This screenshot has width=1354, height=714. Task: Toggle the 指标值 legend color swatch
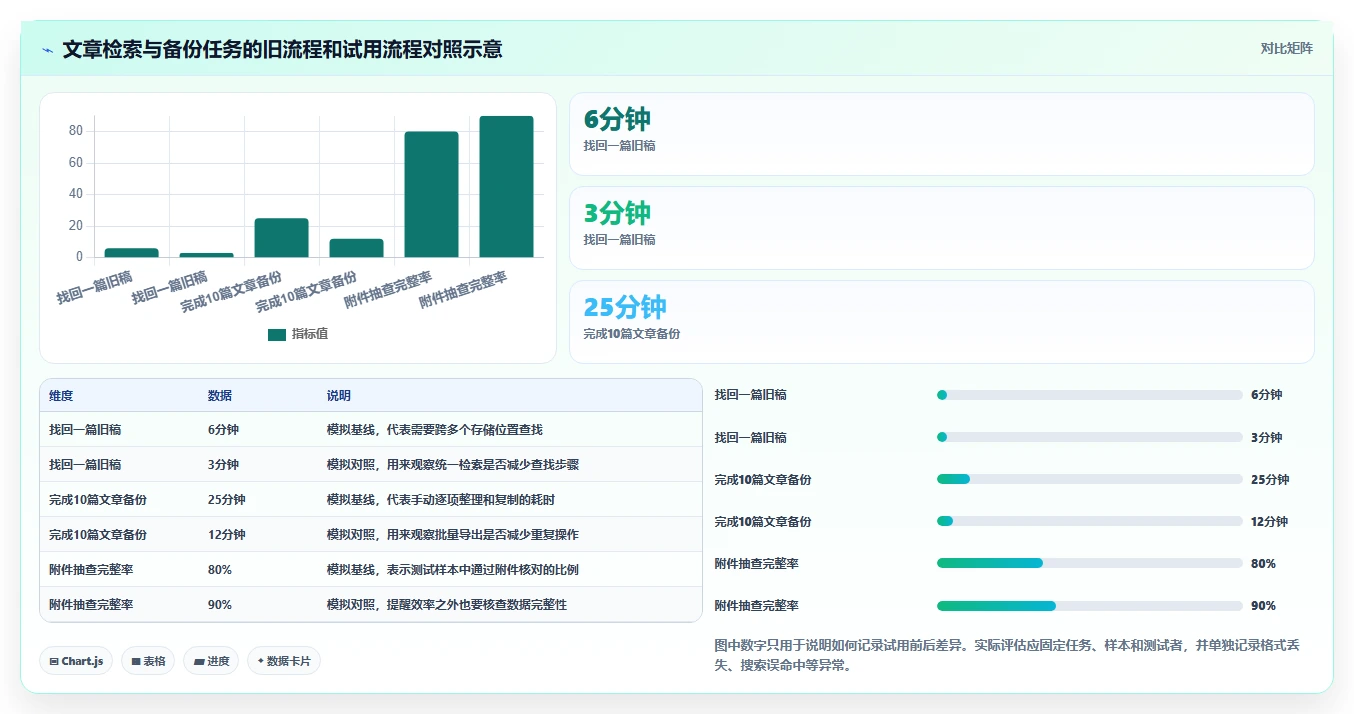[x=277, y=334]
